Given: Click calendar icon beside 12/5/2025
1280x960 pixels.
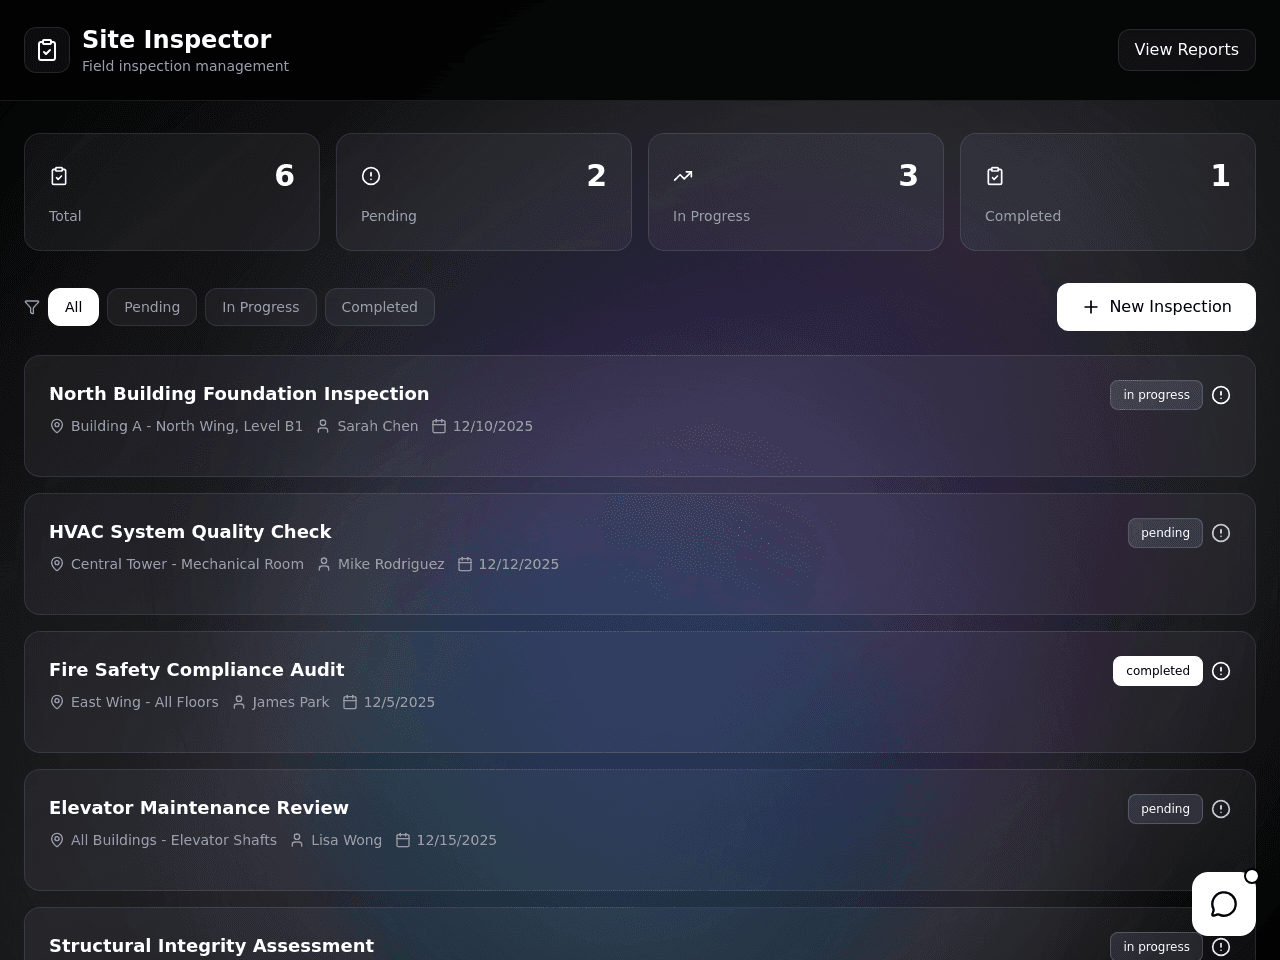Looking at the screenshot, I should point(350,702).
